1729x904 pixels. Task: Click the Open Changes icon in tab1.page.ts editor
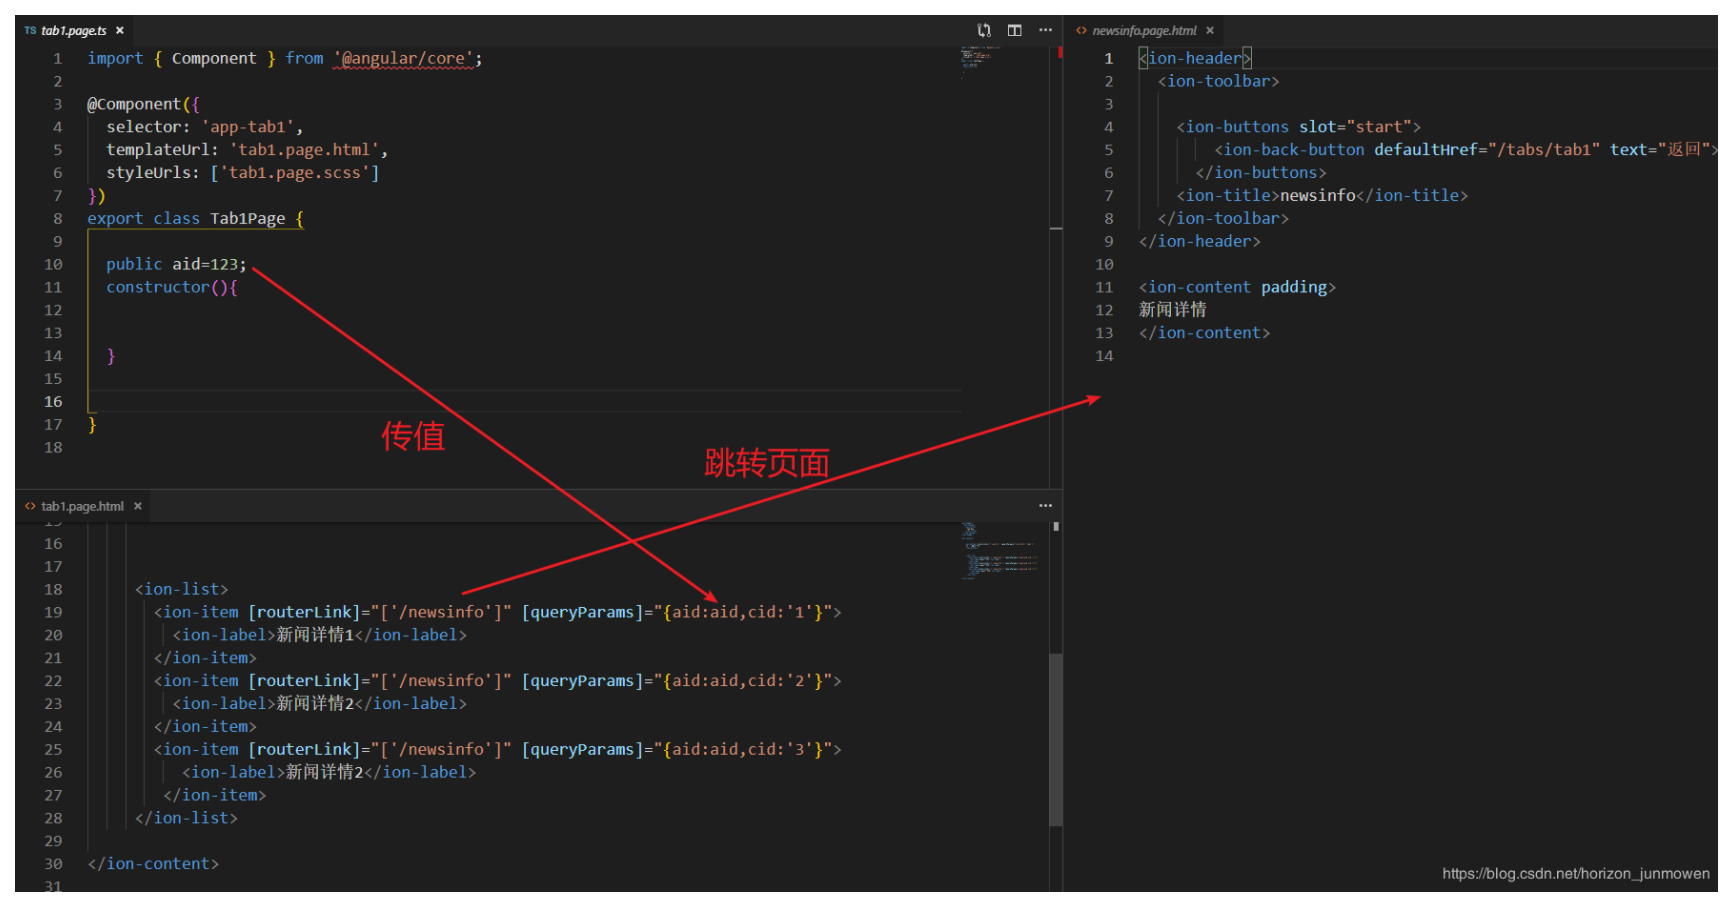tap(984, 30)
